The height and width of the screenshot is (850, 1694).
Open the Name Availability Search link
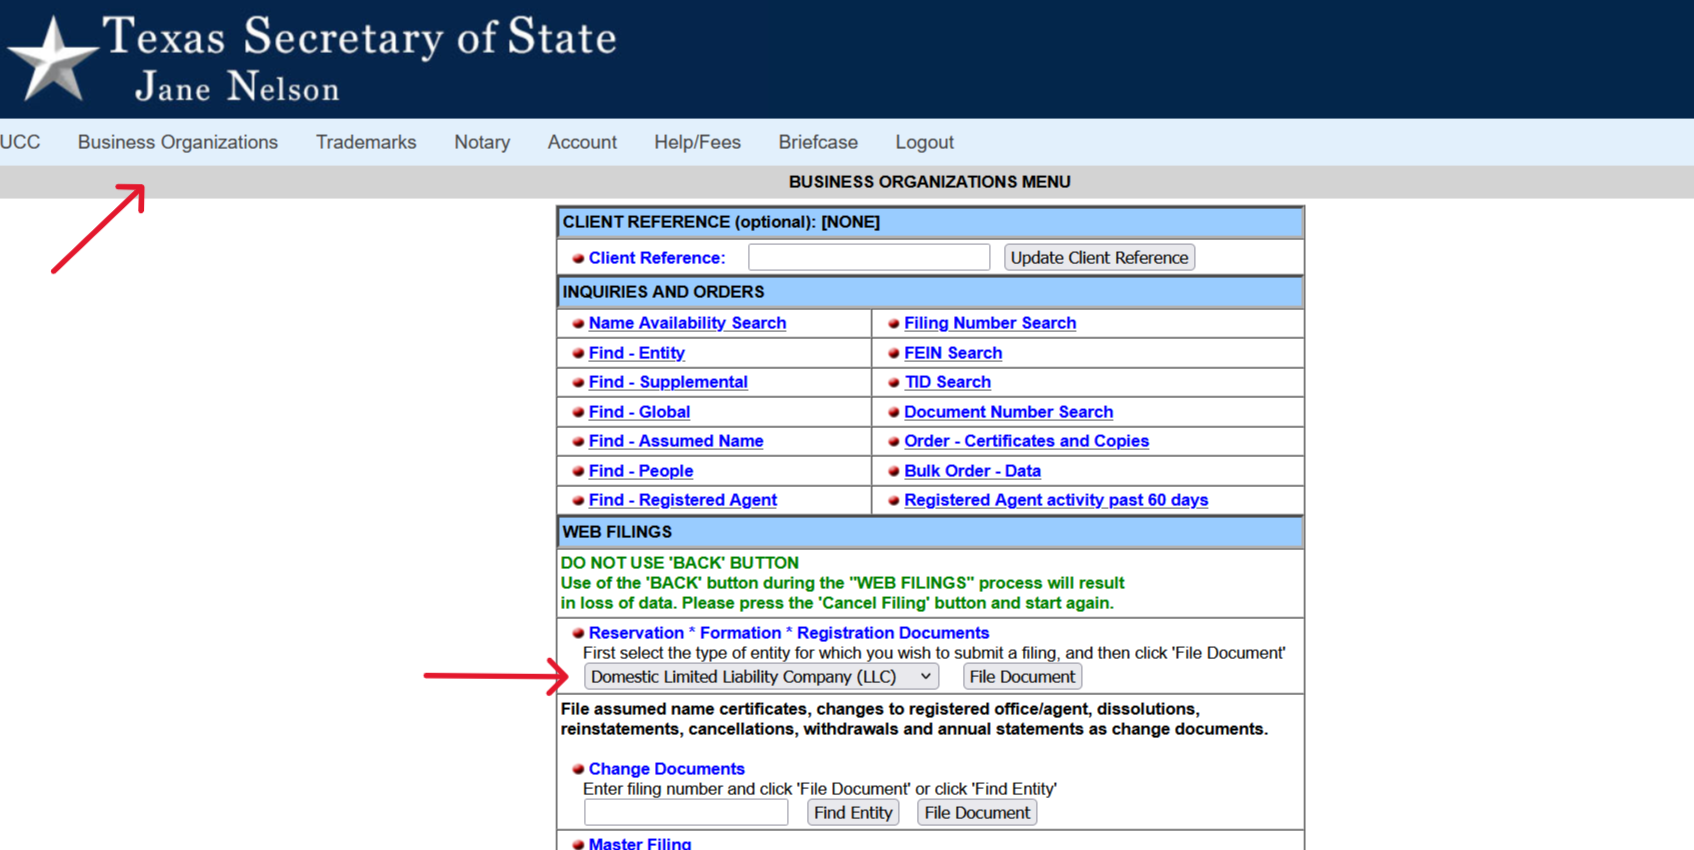tap(687, 323)
